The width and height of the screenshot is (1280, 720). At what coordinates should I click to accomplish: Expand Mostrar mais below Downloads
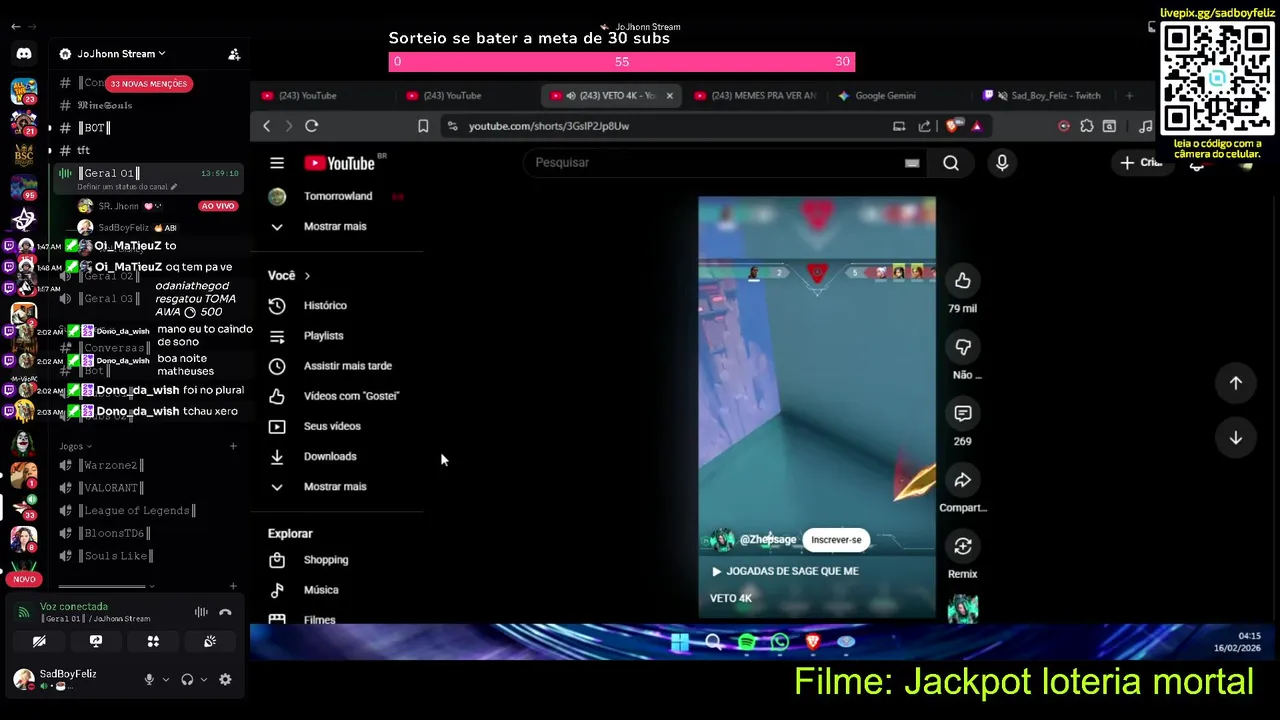pos(335,487)
